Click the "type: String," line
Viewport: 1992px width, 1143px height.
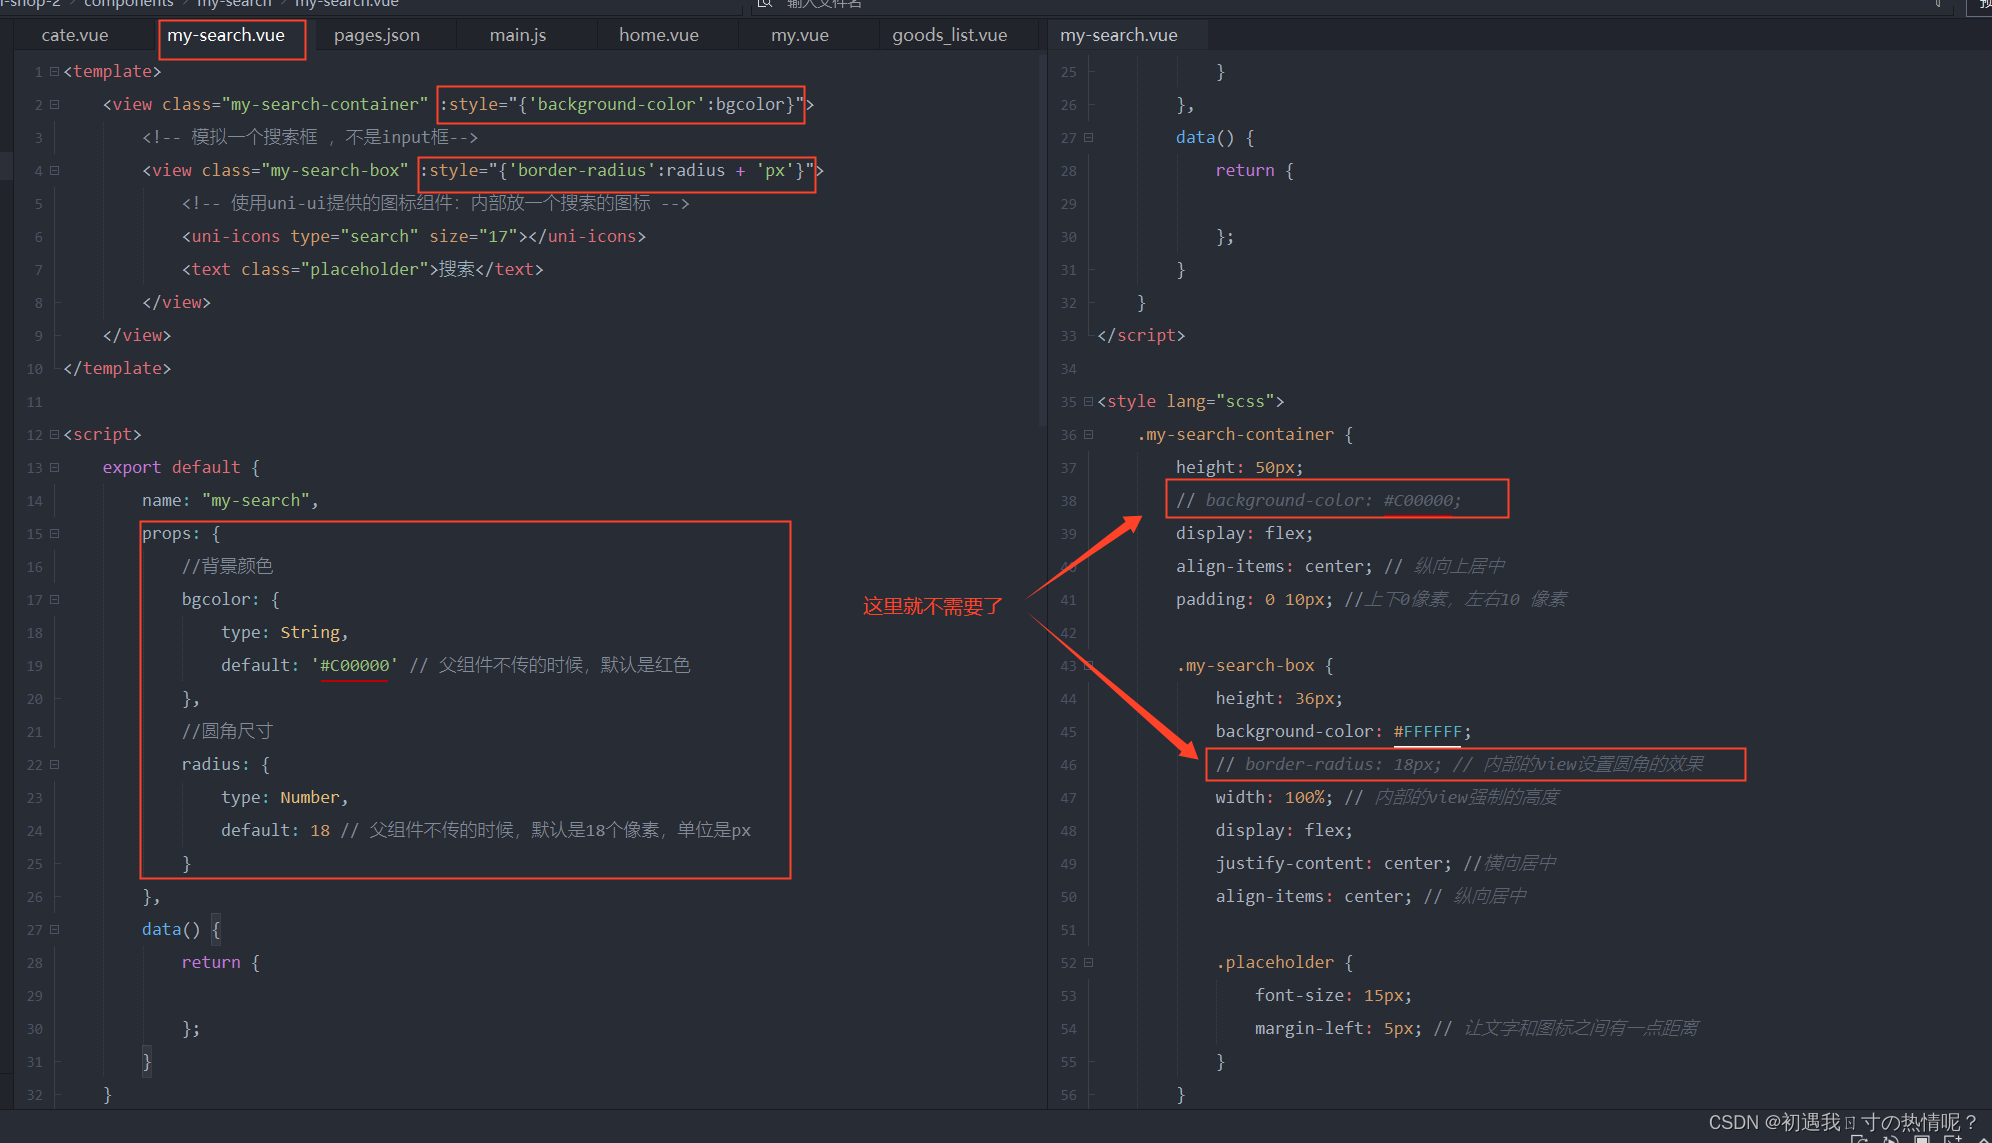pyautogui.click(x=285, y=632)
